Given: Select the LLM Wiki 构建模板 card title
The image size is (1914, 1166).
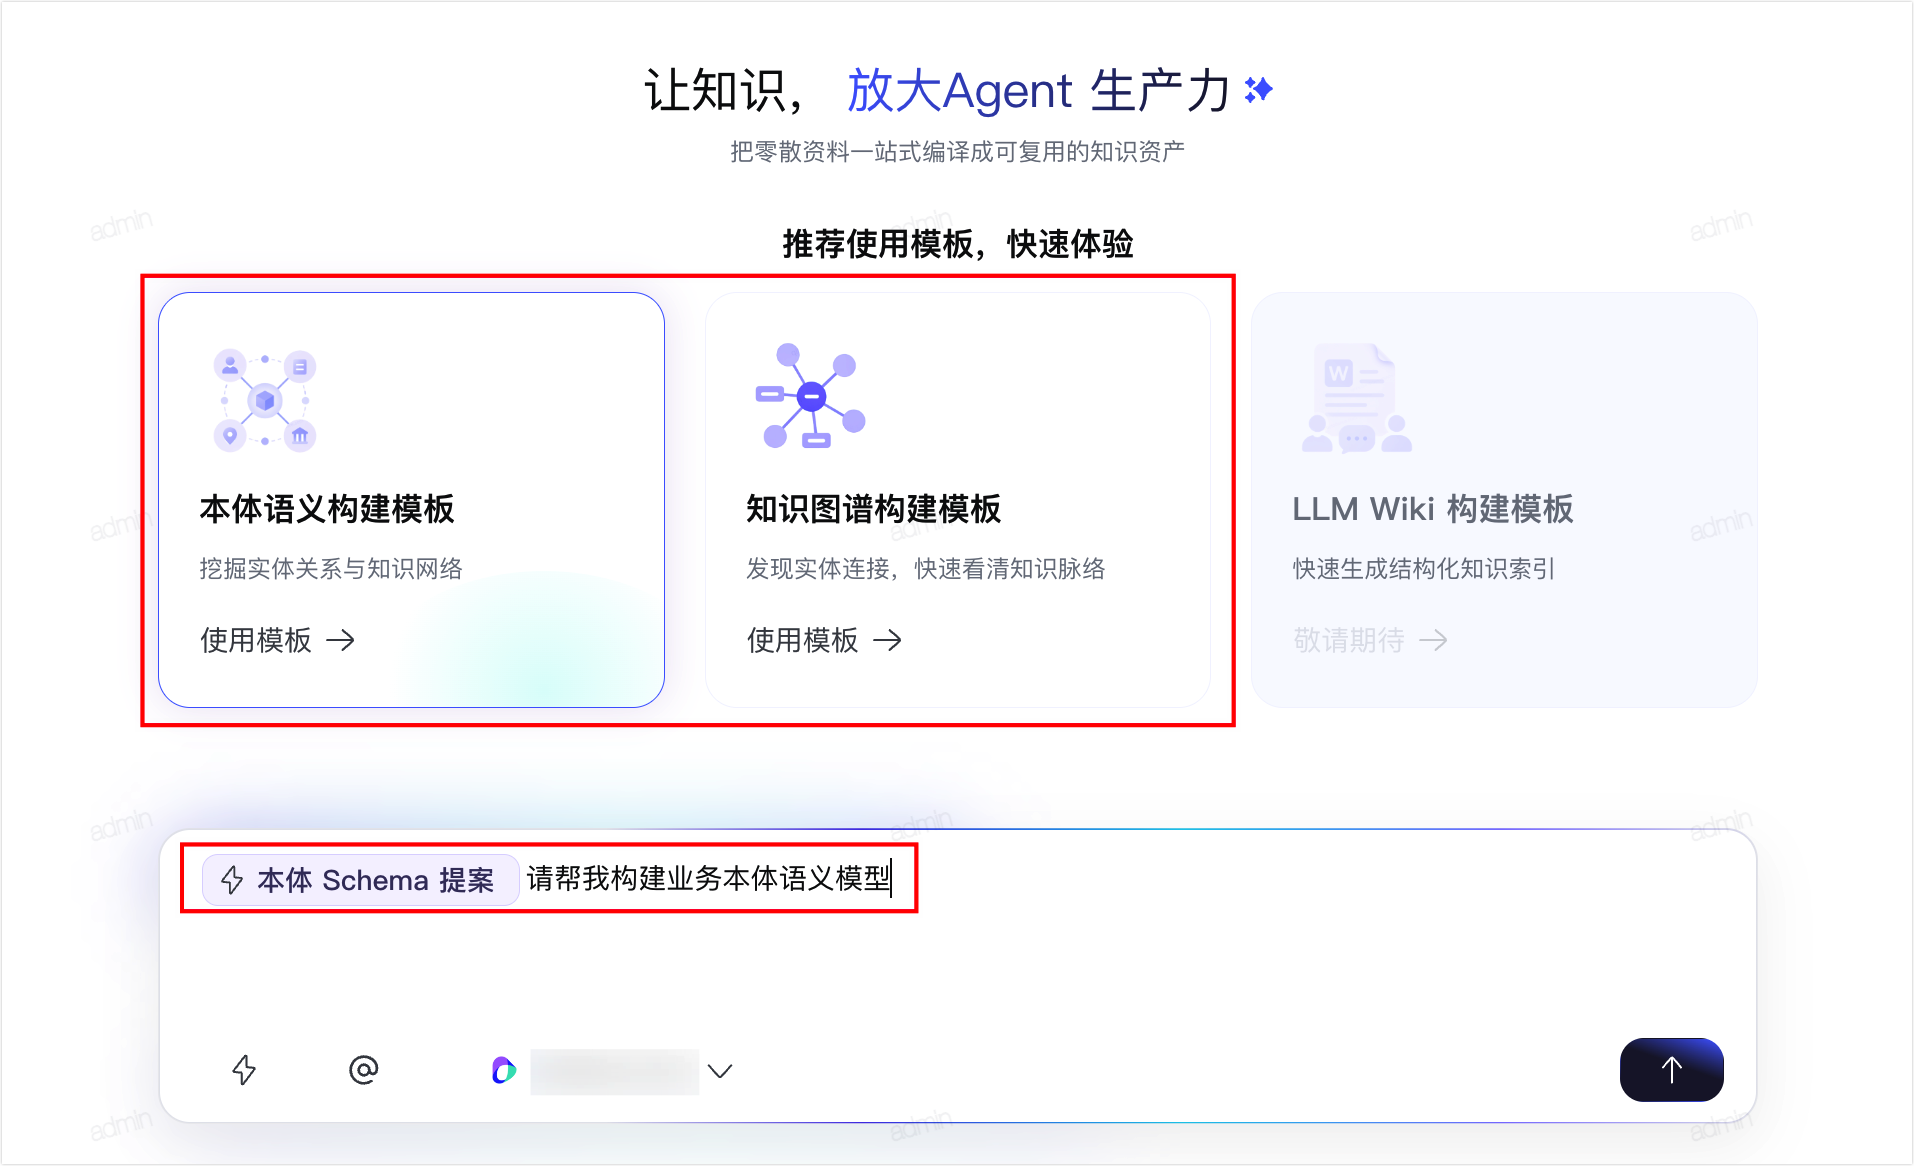Looking at the screenshot, I should click(1432, 509).
